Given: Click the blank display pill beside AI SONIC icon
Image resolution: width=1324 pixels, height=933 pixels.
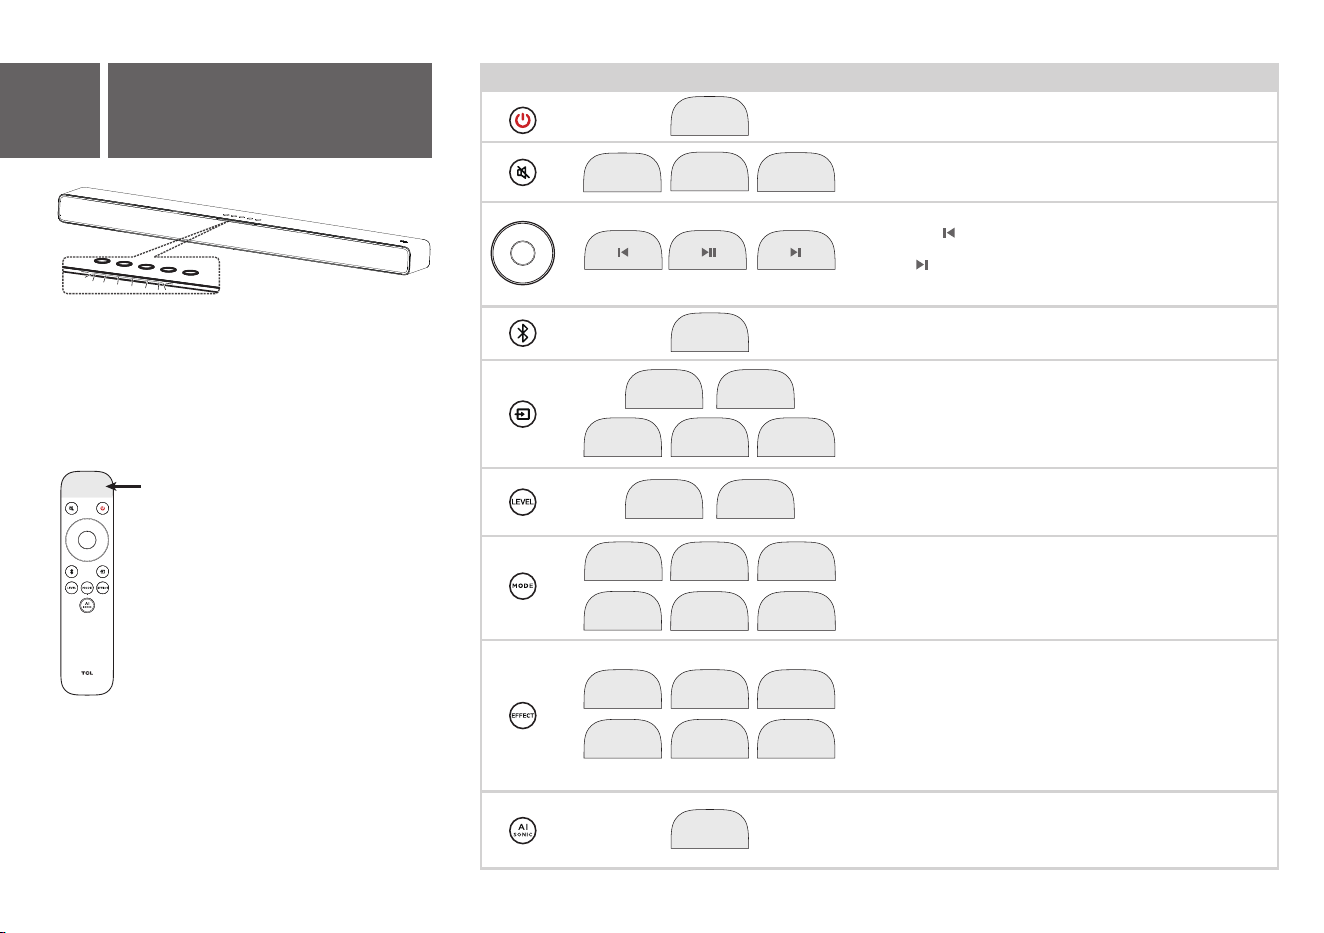Looking at the screenshot, I should pos(709,830).
